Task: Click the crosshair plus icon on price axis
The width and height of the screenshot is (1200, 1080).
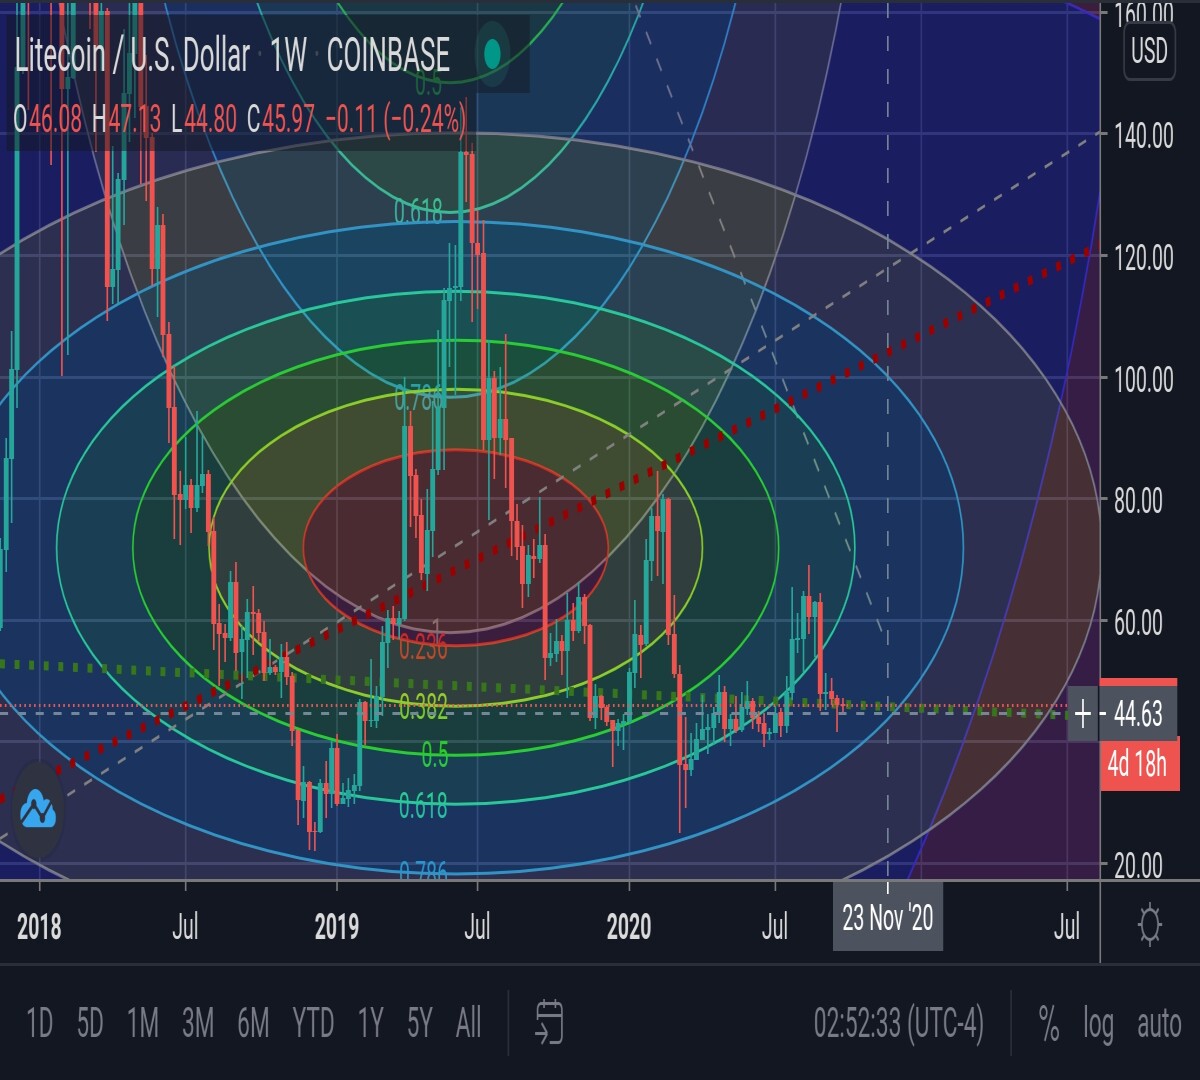Action: [1083, 714]
